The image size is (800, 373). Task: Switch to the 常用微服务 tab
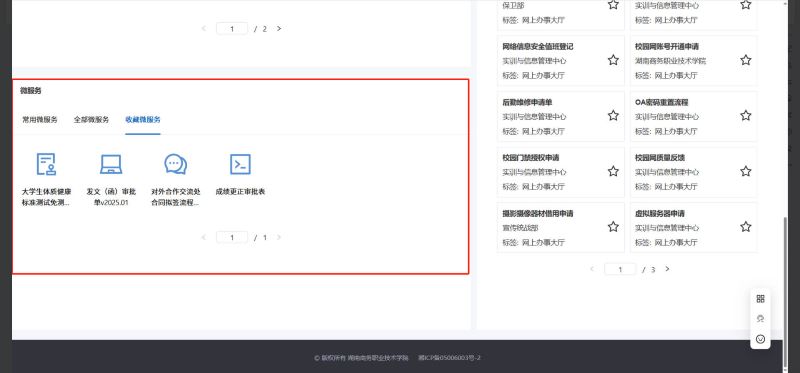[40, 120]
